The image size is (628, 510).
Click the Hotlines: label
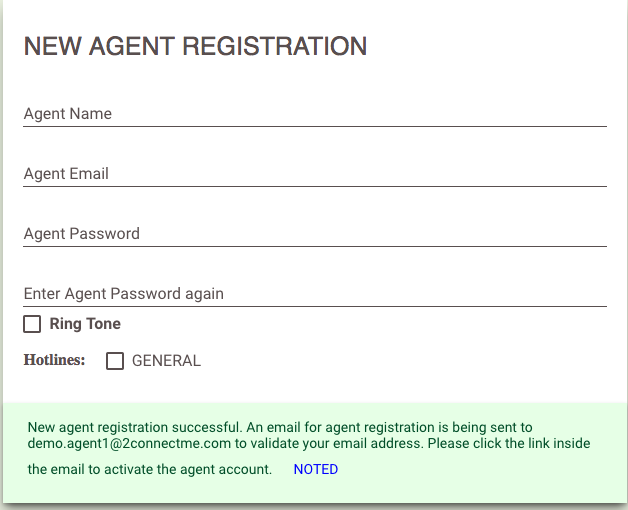pos(54,360)
